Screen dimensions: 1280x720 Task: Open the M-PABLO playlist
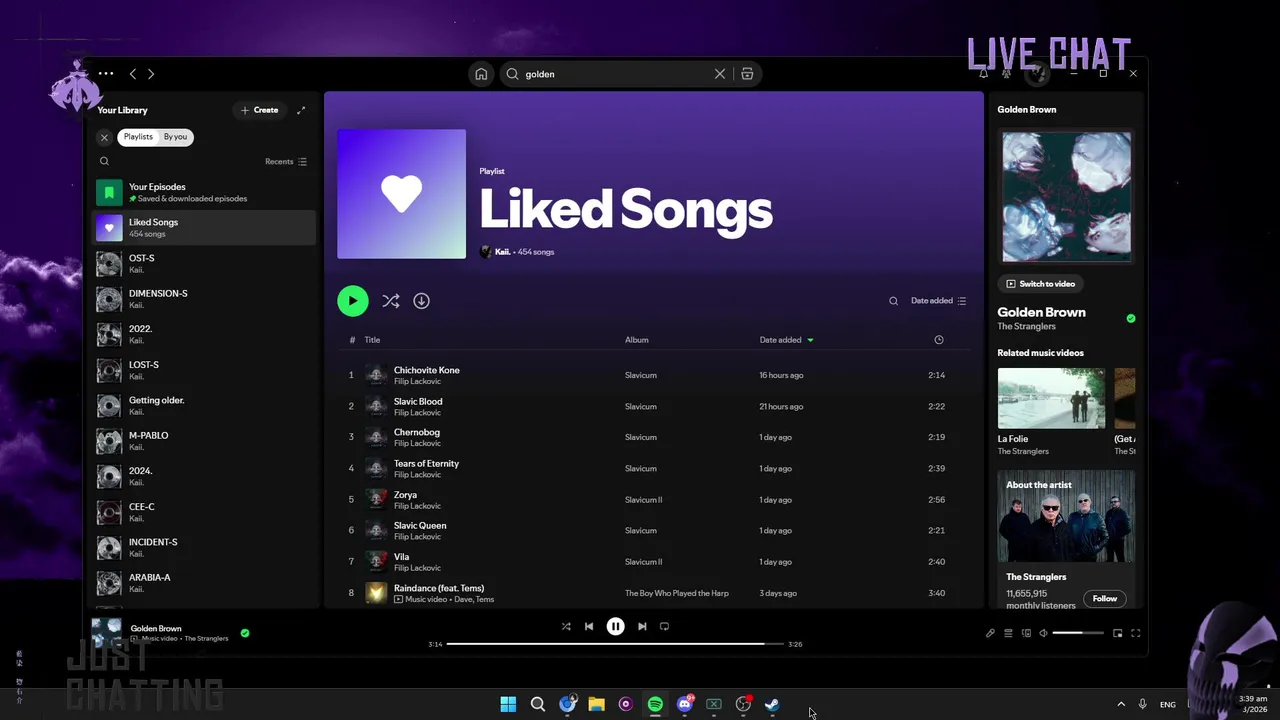[x=204, y=441]
